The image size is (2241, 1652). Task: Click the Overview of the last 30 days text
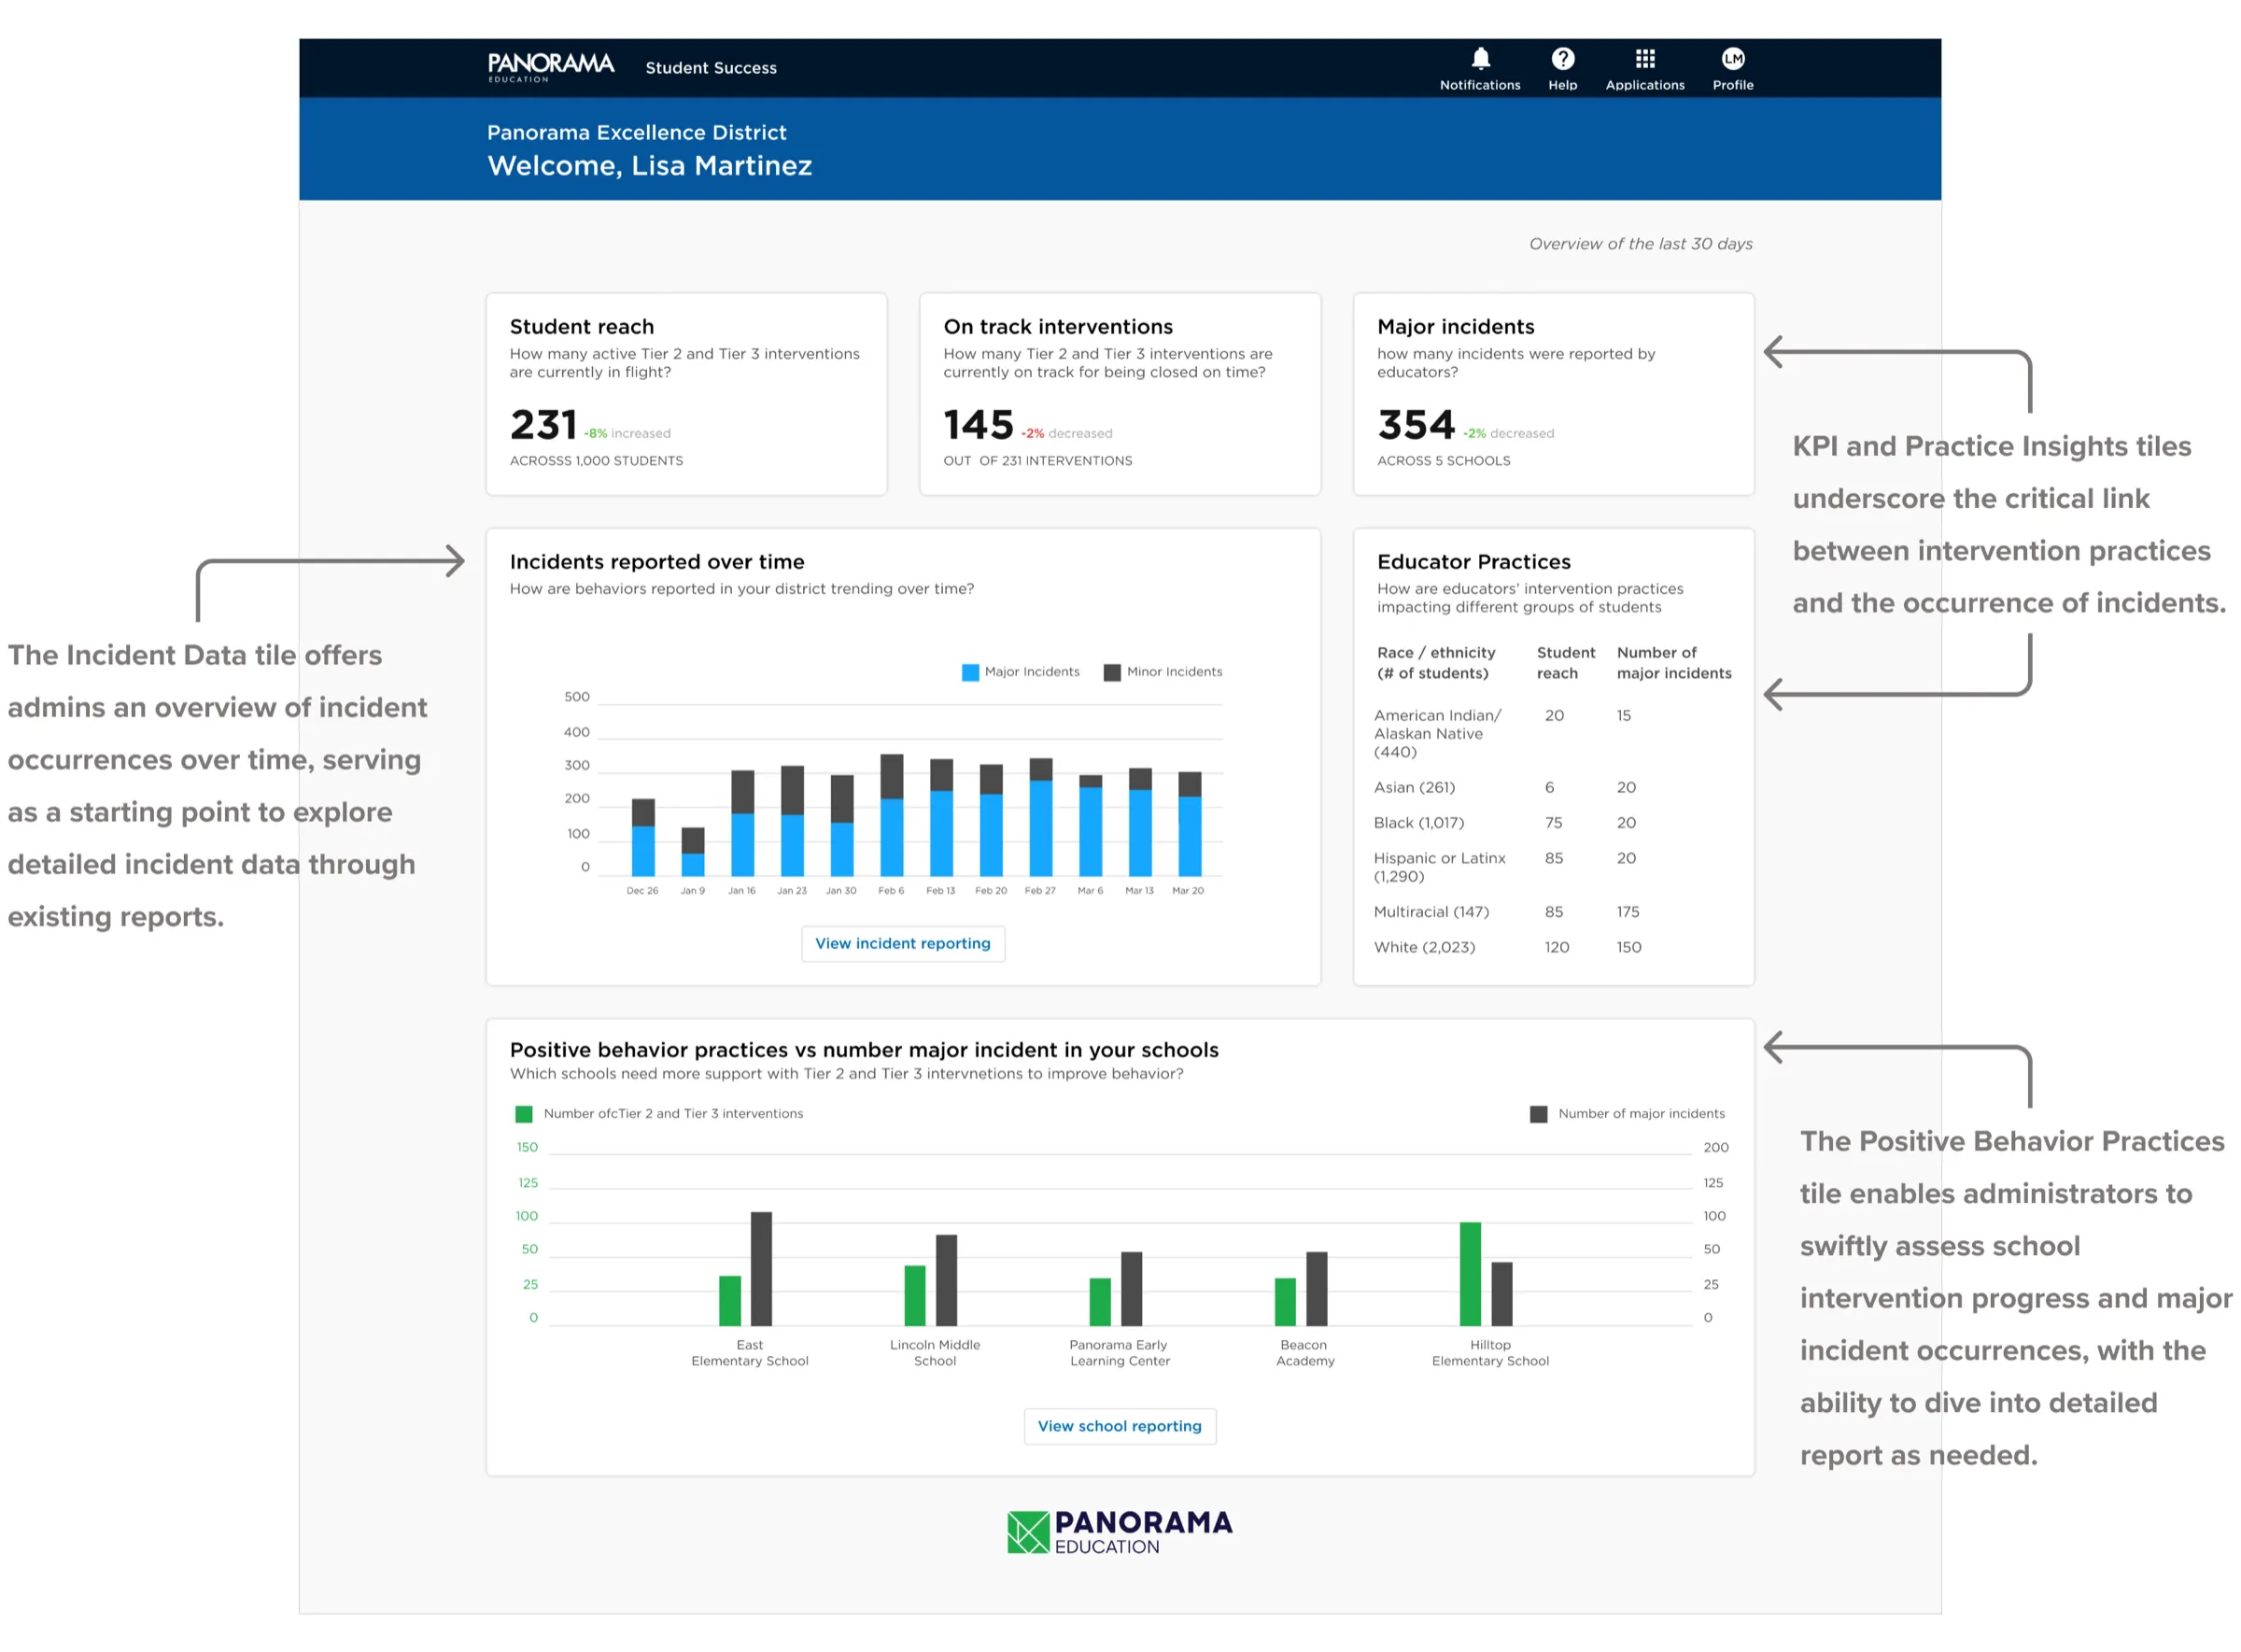[1640, 244]
